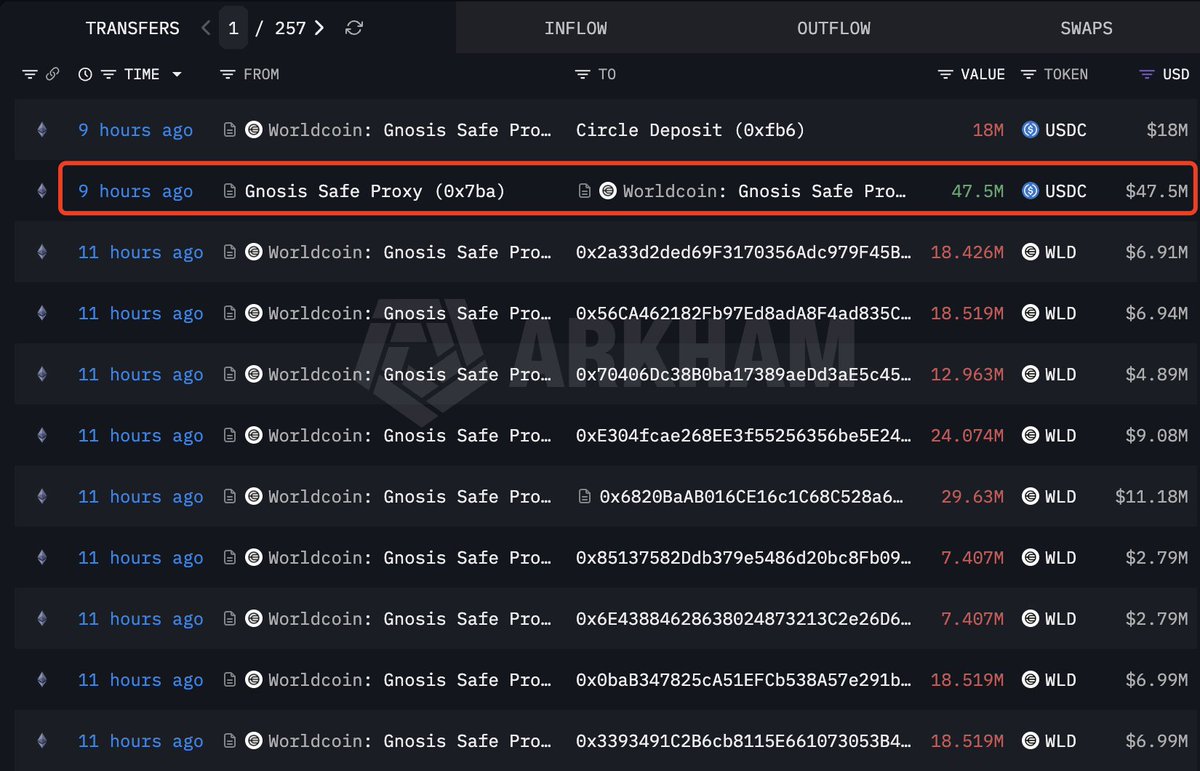The width and height of the screenshot is (1200, 771).
Task: Open address 0x85137582Ddb379e5486d20bc8Fb09
Action: click(x=743, y=557)
